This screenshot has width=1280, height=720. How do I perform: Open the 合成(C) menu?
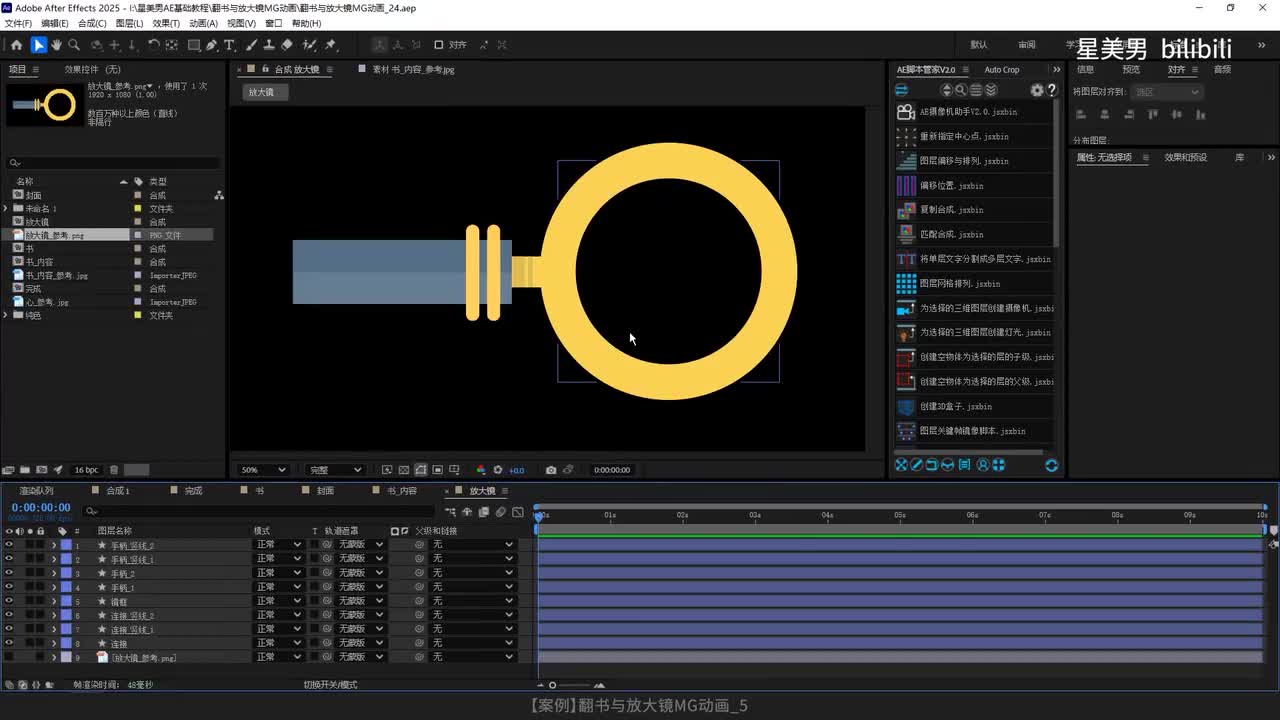[x=92, y=23]
